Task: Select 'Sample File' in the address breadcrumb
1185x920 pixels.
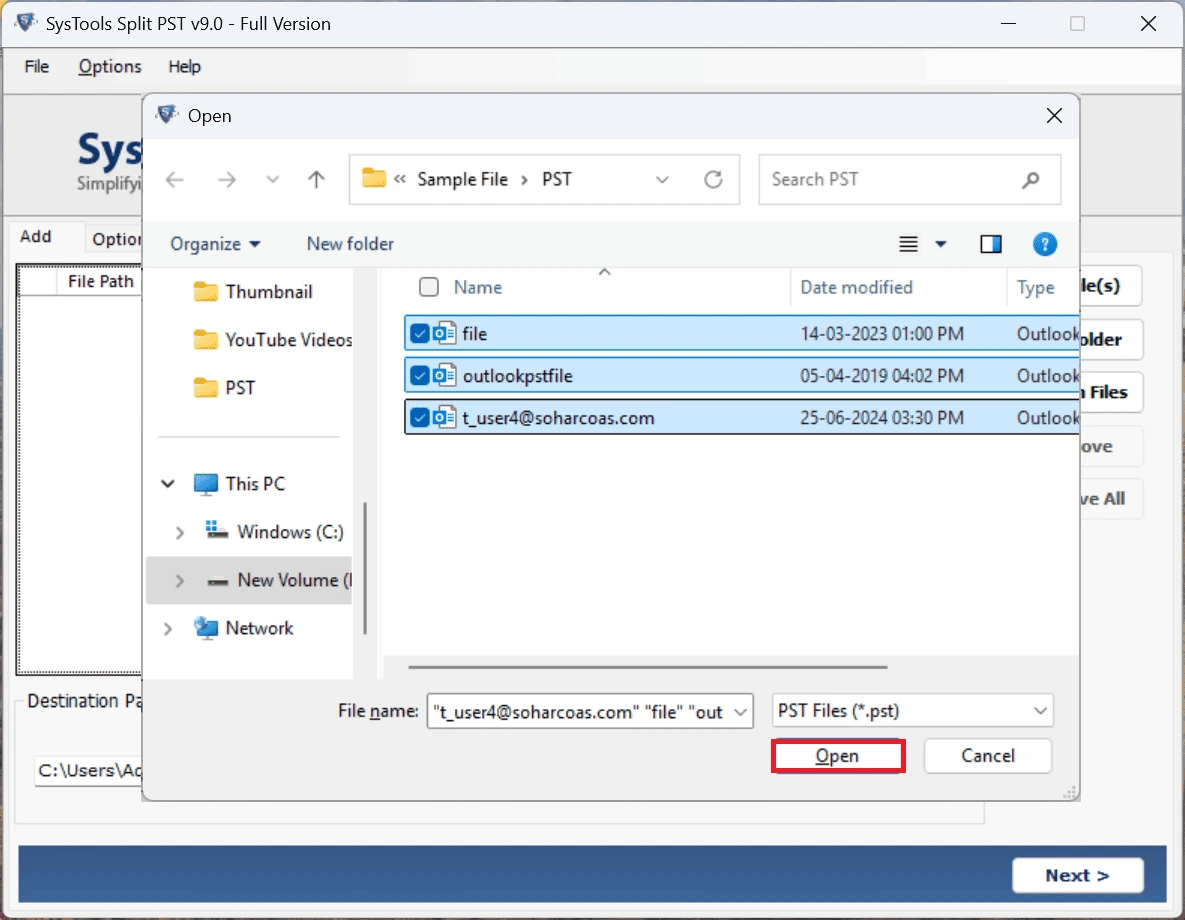Action: (463, 179)
